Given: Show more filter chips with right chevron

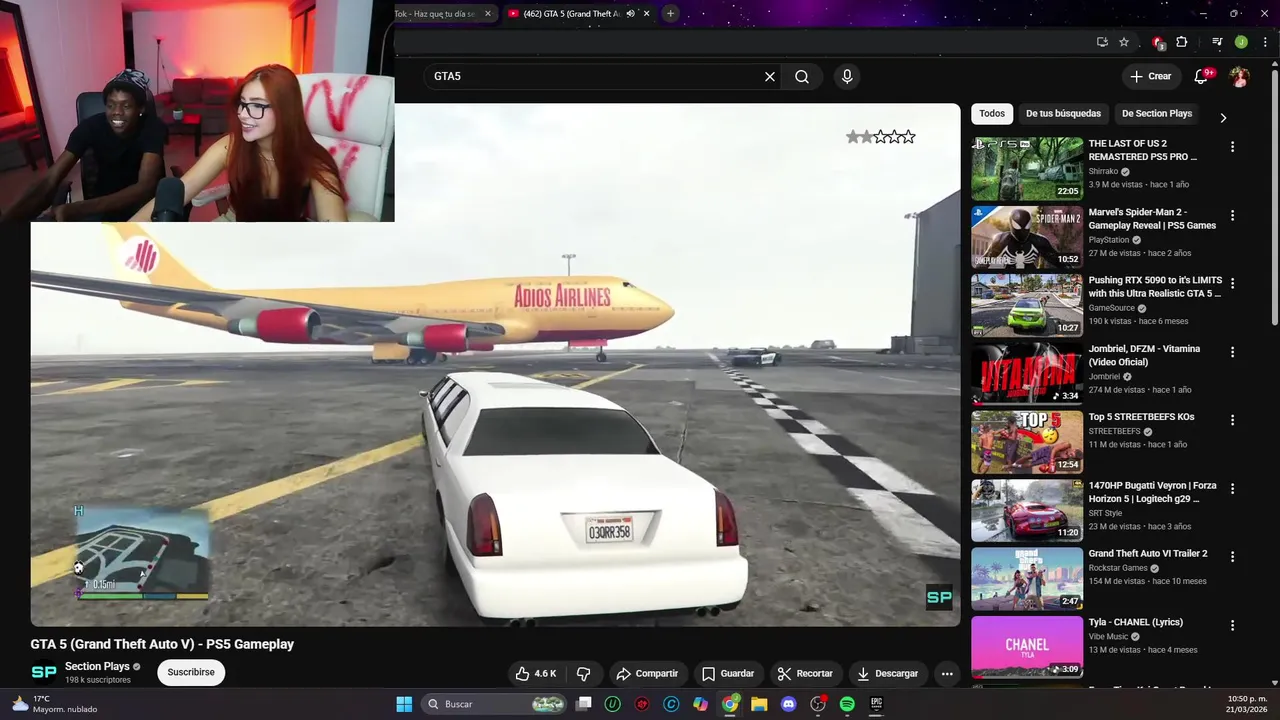Looking at the screenshot, I should (1223, 117).
